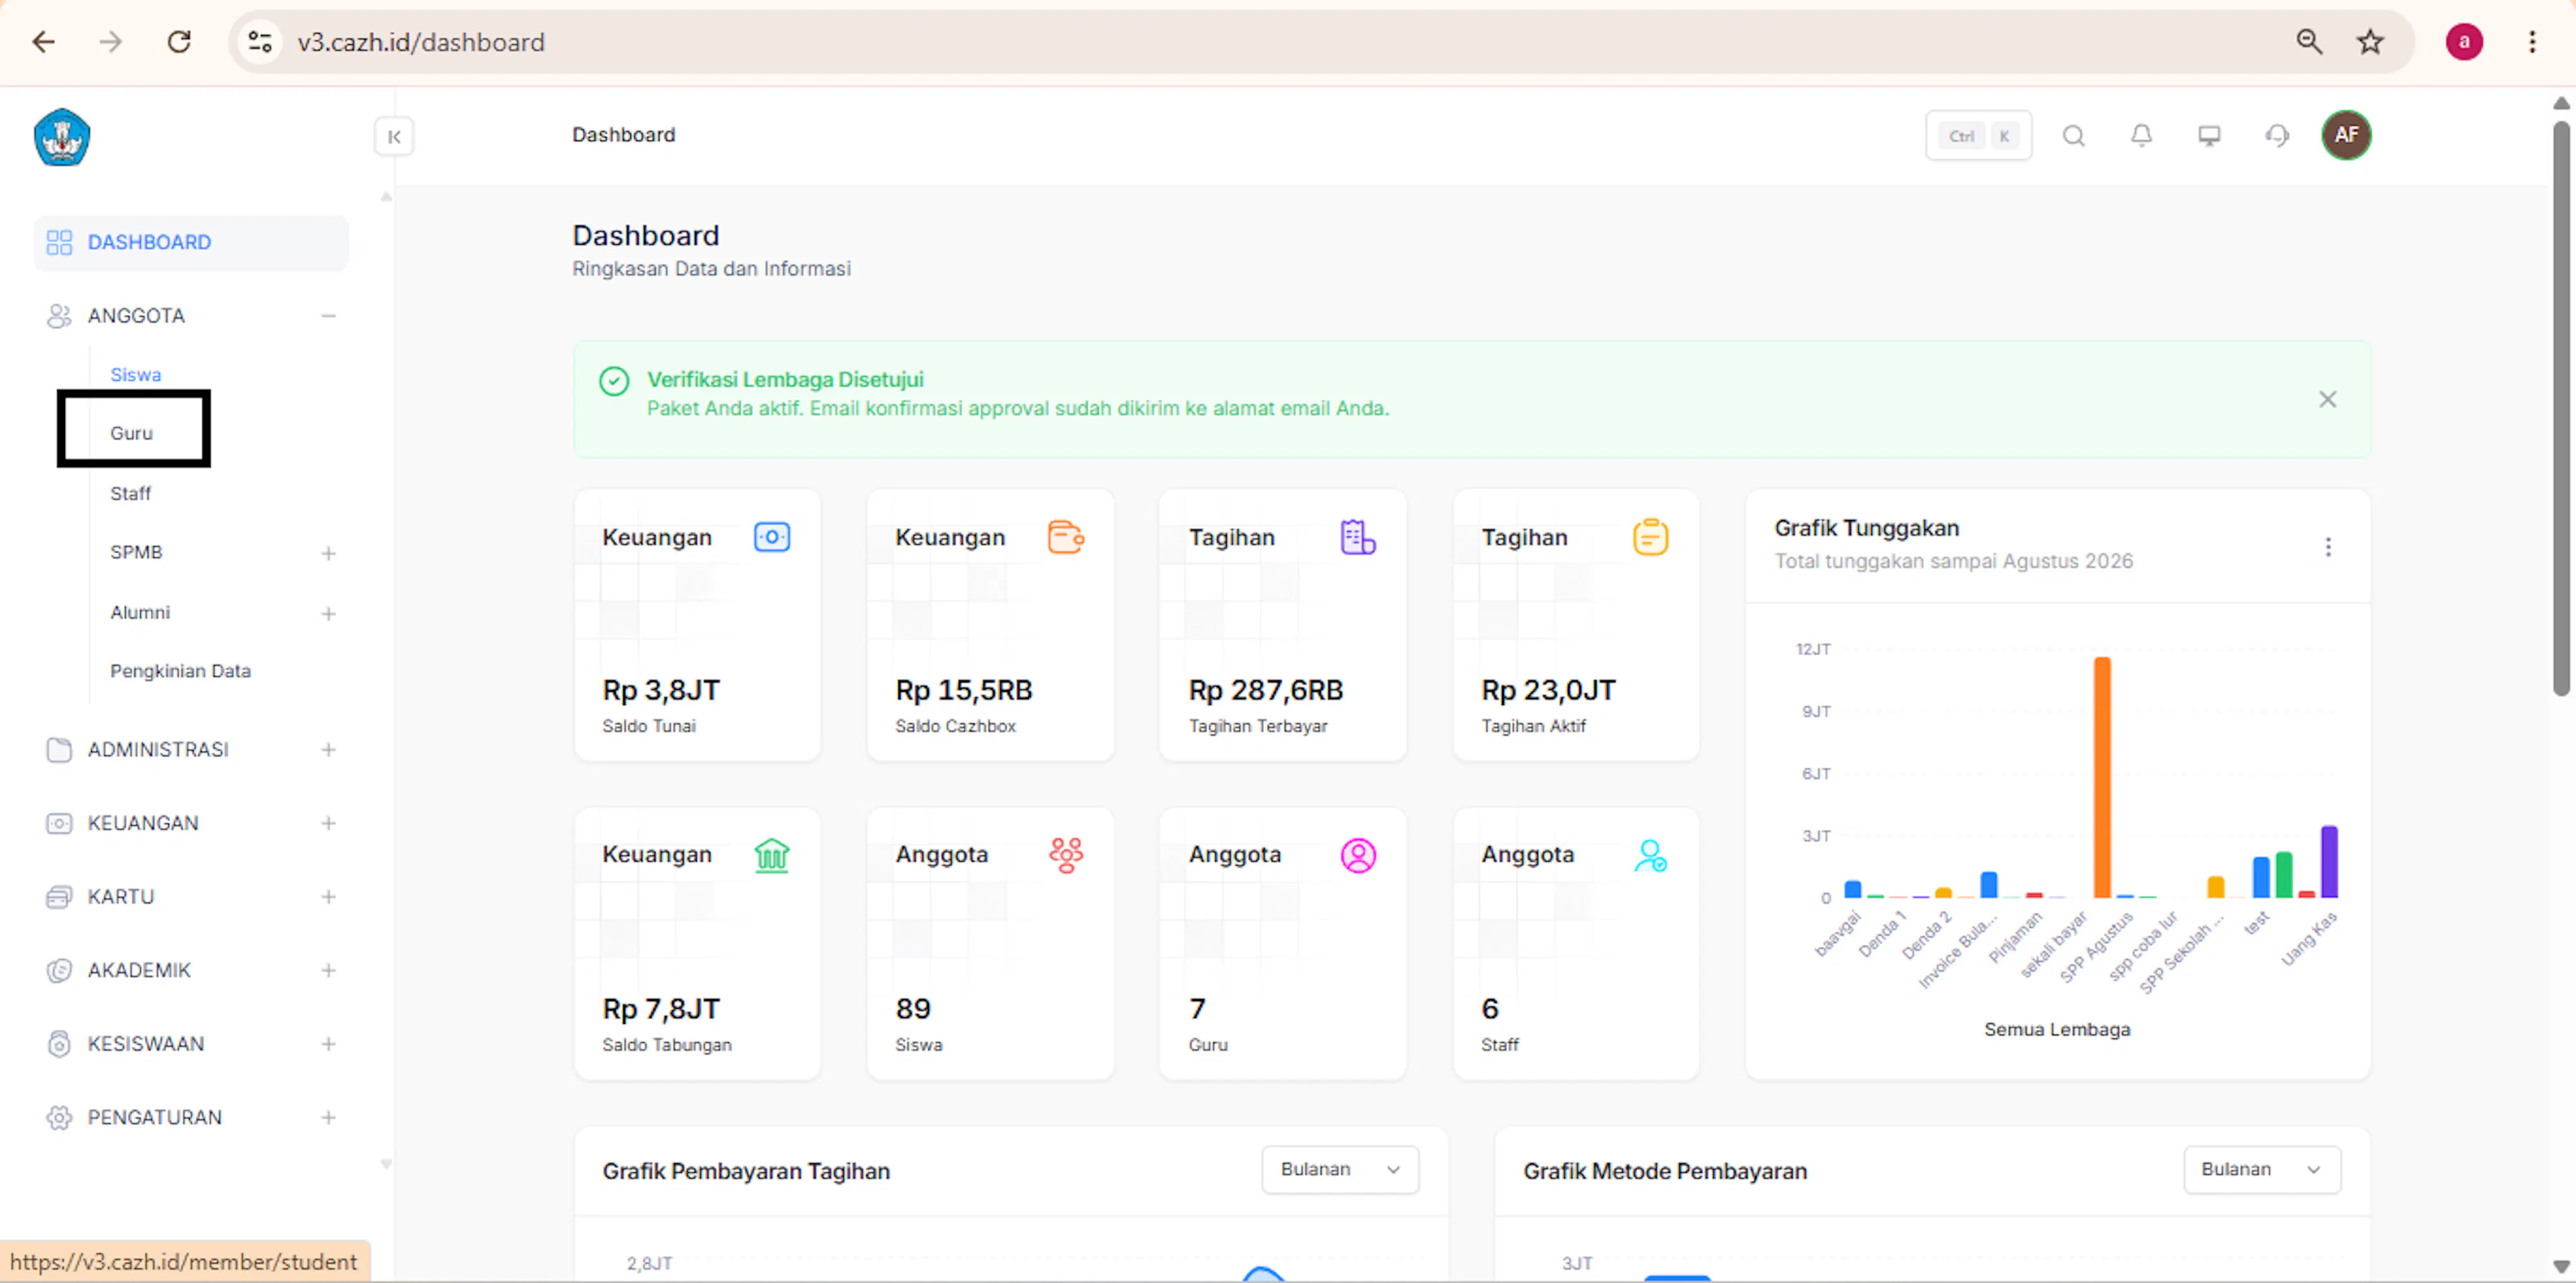This screenshot has width=2576, height=1283.
Task: Open Bulanan dropdown for Grafik Pembayaran Tagihan
Action: 1340,1170
